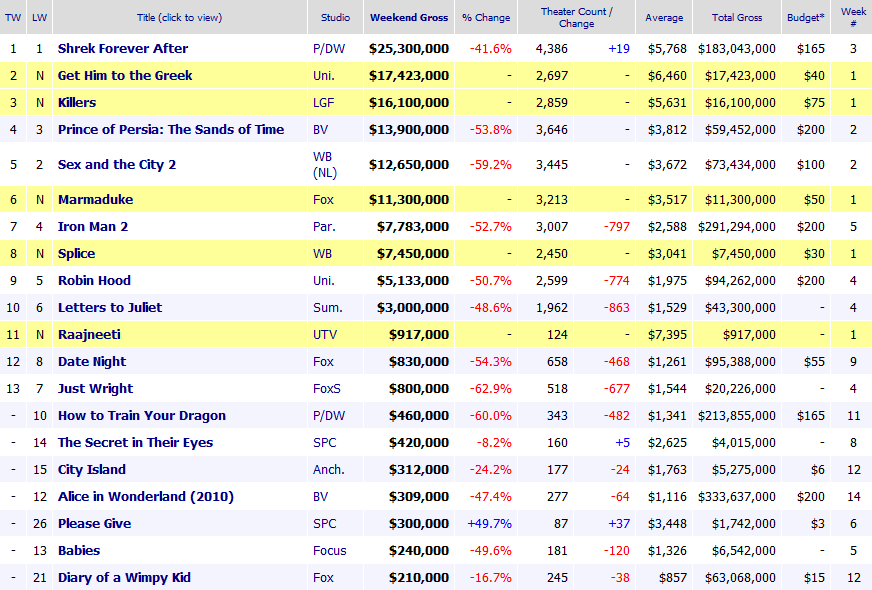Sort by the Average column header
Viewport: 872px width, 590px height.
pos(664,18)
